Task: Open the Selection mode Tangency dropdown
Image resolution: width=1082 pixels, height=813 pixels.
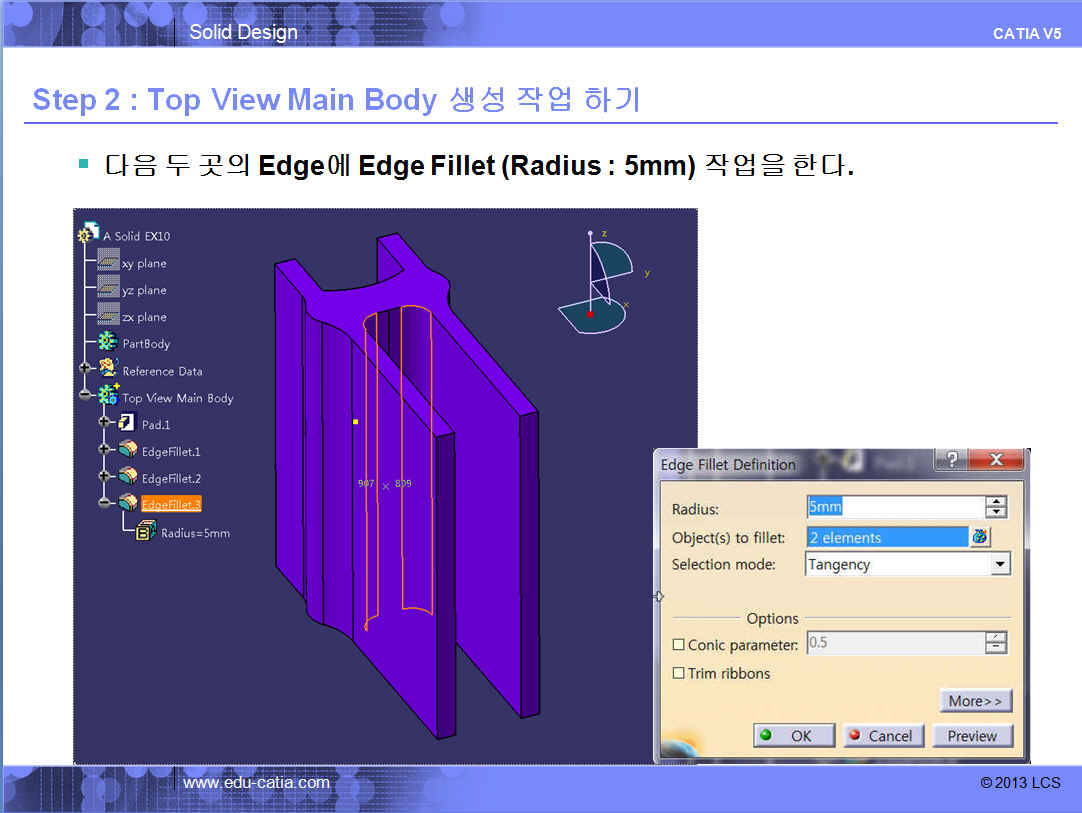Action: [x=1000, y=564]
